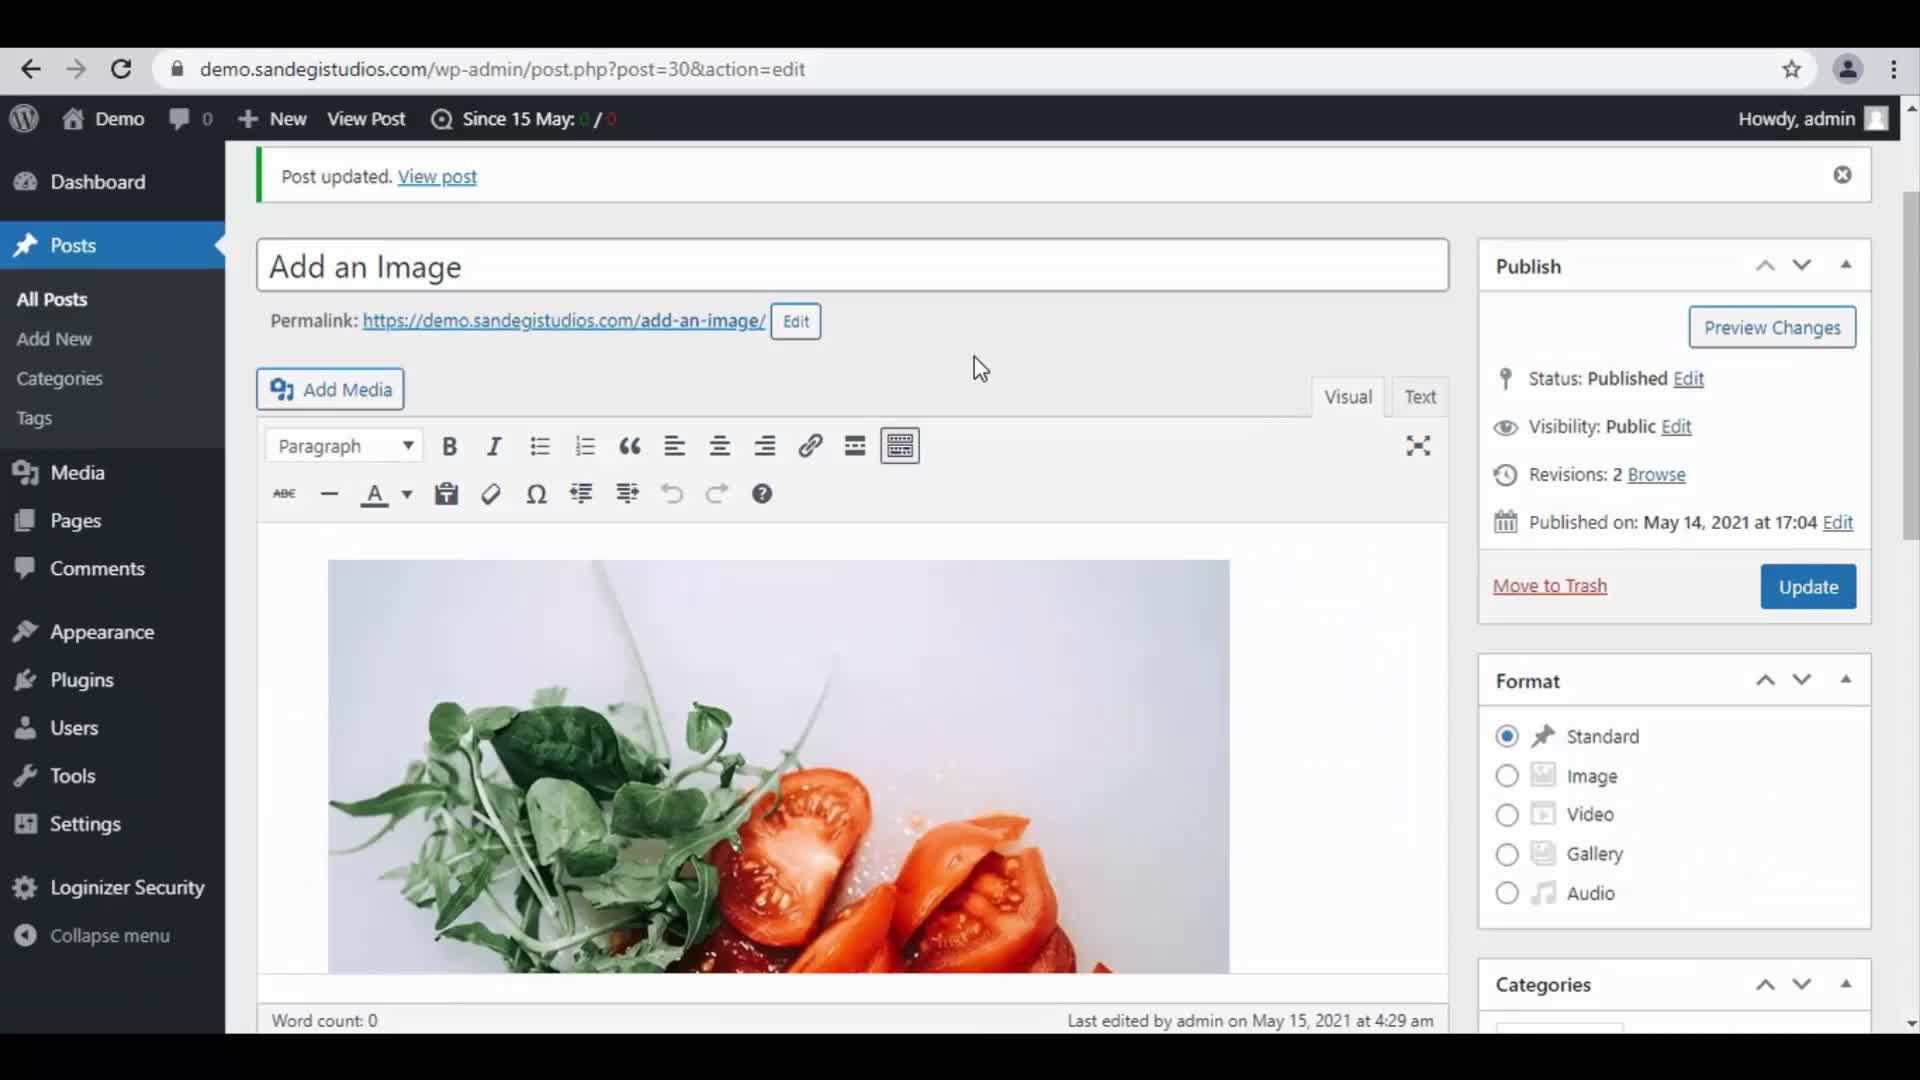This screenshot has height=1080, width=1920.
Task: Open the WordPress logo menu
Action: (x=24, y=119)
